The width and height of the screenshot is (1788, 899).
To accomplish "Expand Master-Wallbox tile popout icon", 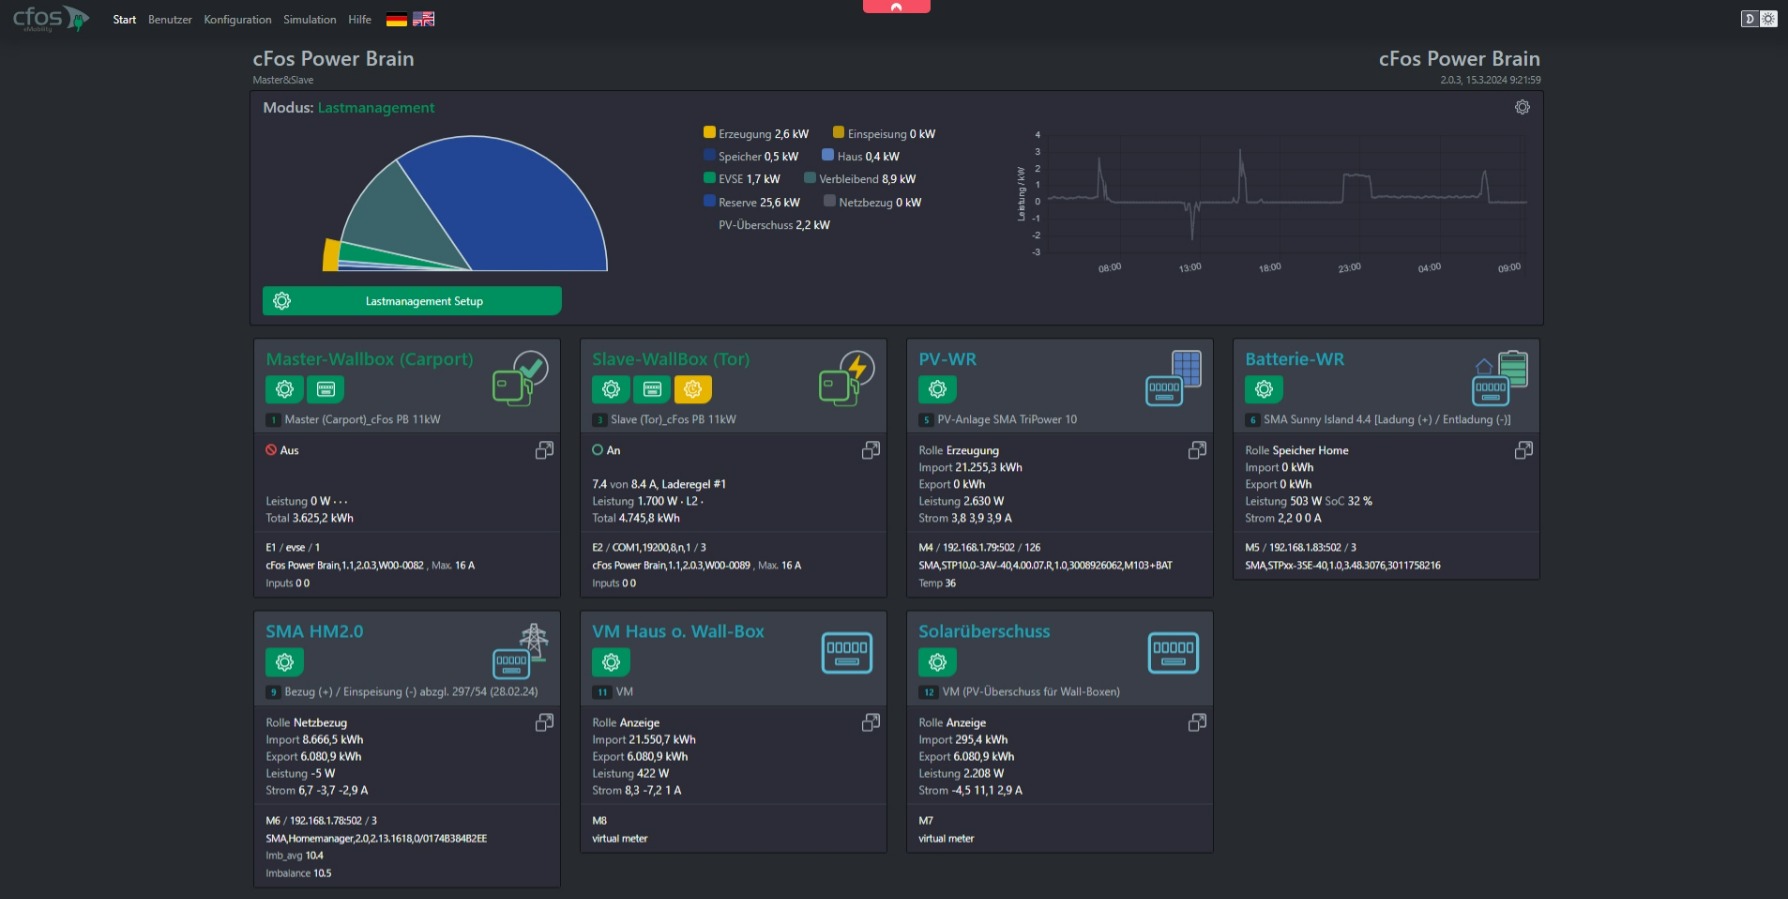I will pyautogui.click(x=544, y=450).
